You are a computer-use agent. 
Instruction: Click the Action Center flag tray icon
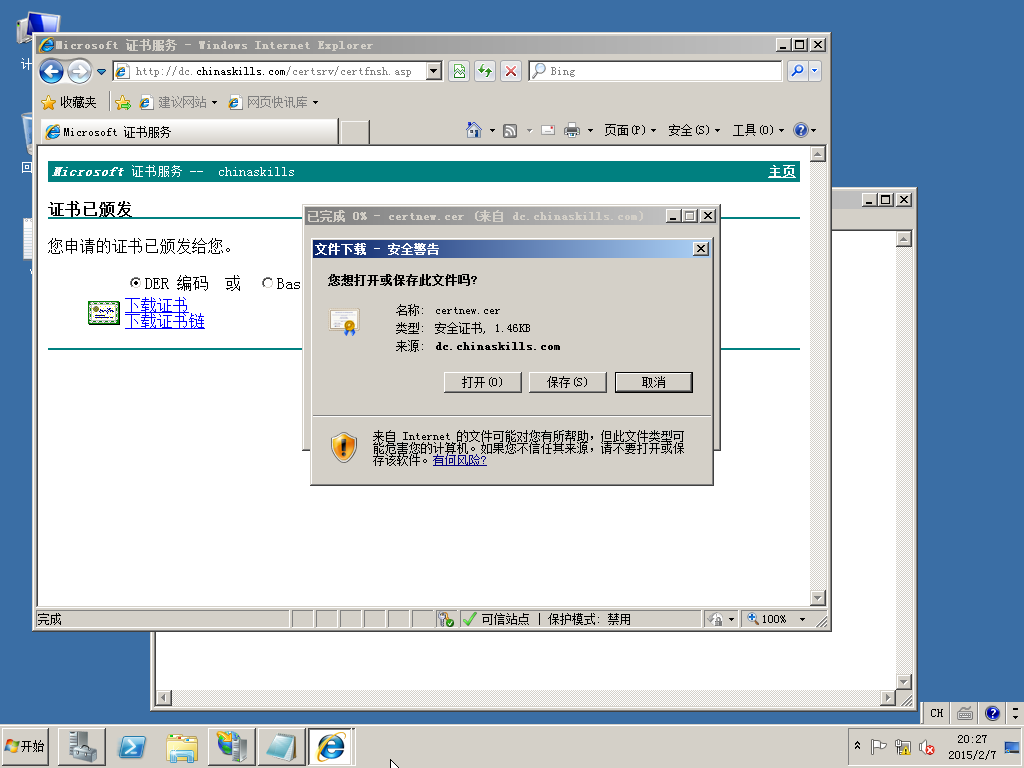(x=878, y=746)
